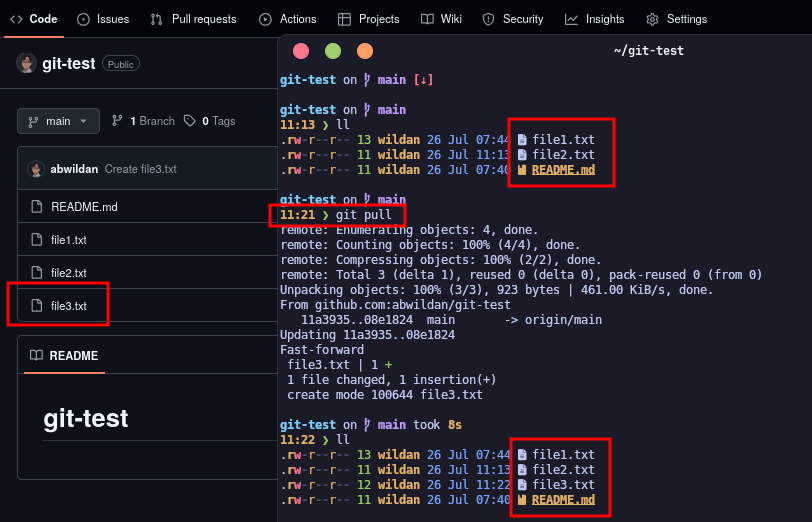View the Insights tab
812x522 pixels.
594,19
